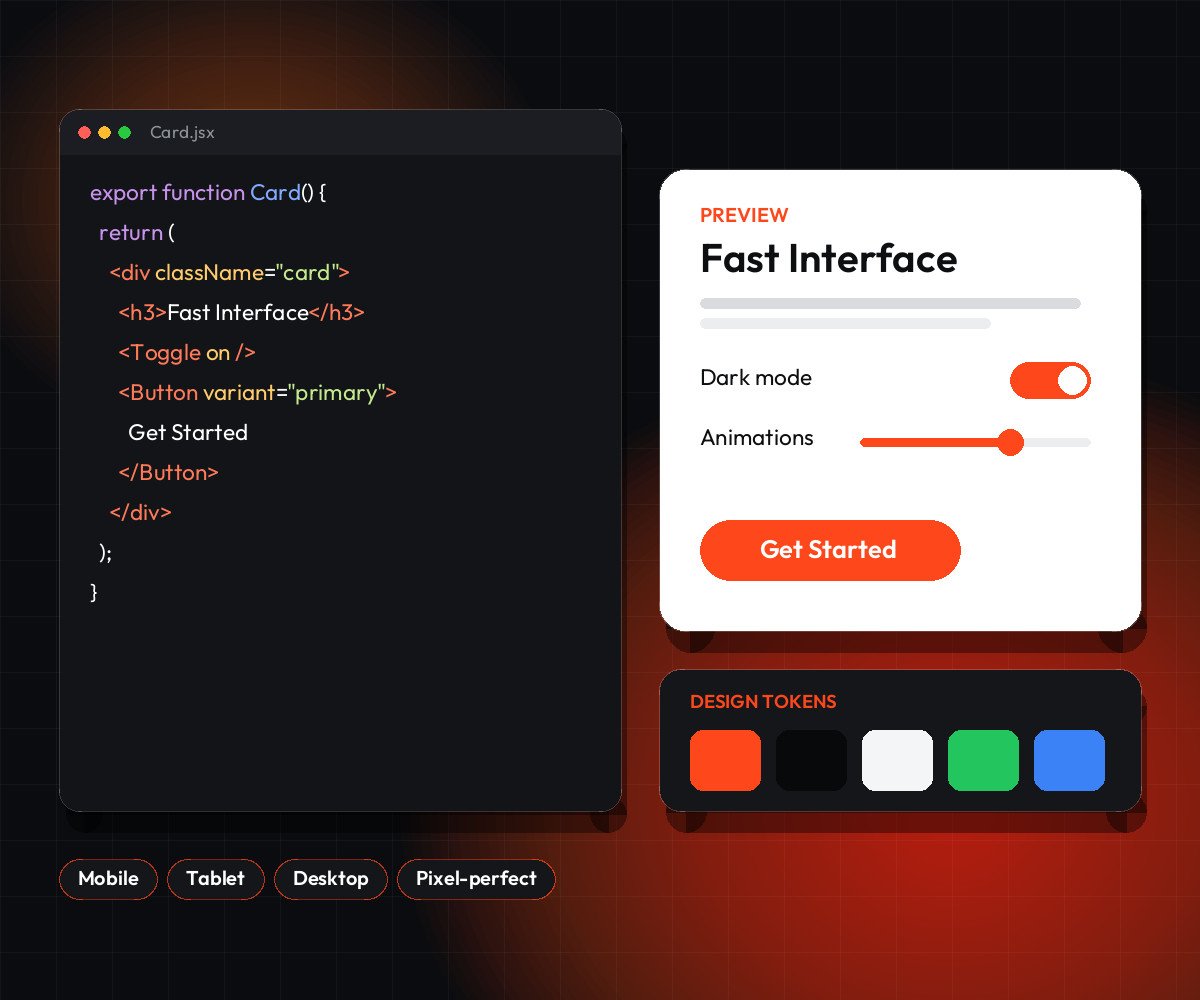Click the DESIGN TOKENS heading
The height and width of the screenshot is (1000, 1200).
763,702
